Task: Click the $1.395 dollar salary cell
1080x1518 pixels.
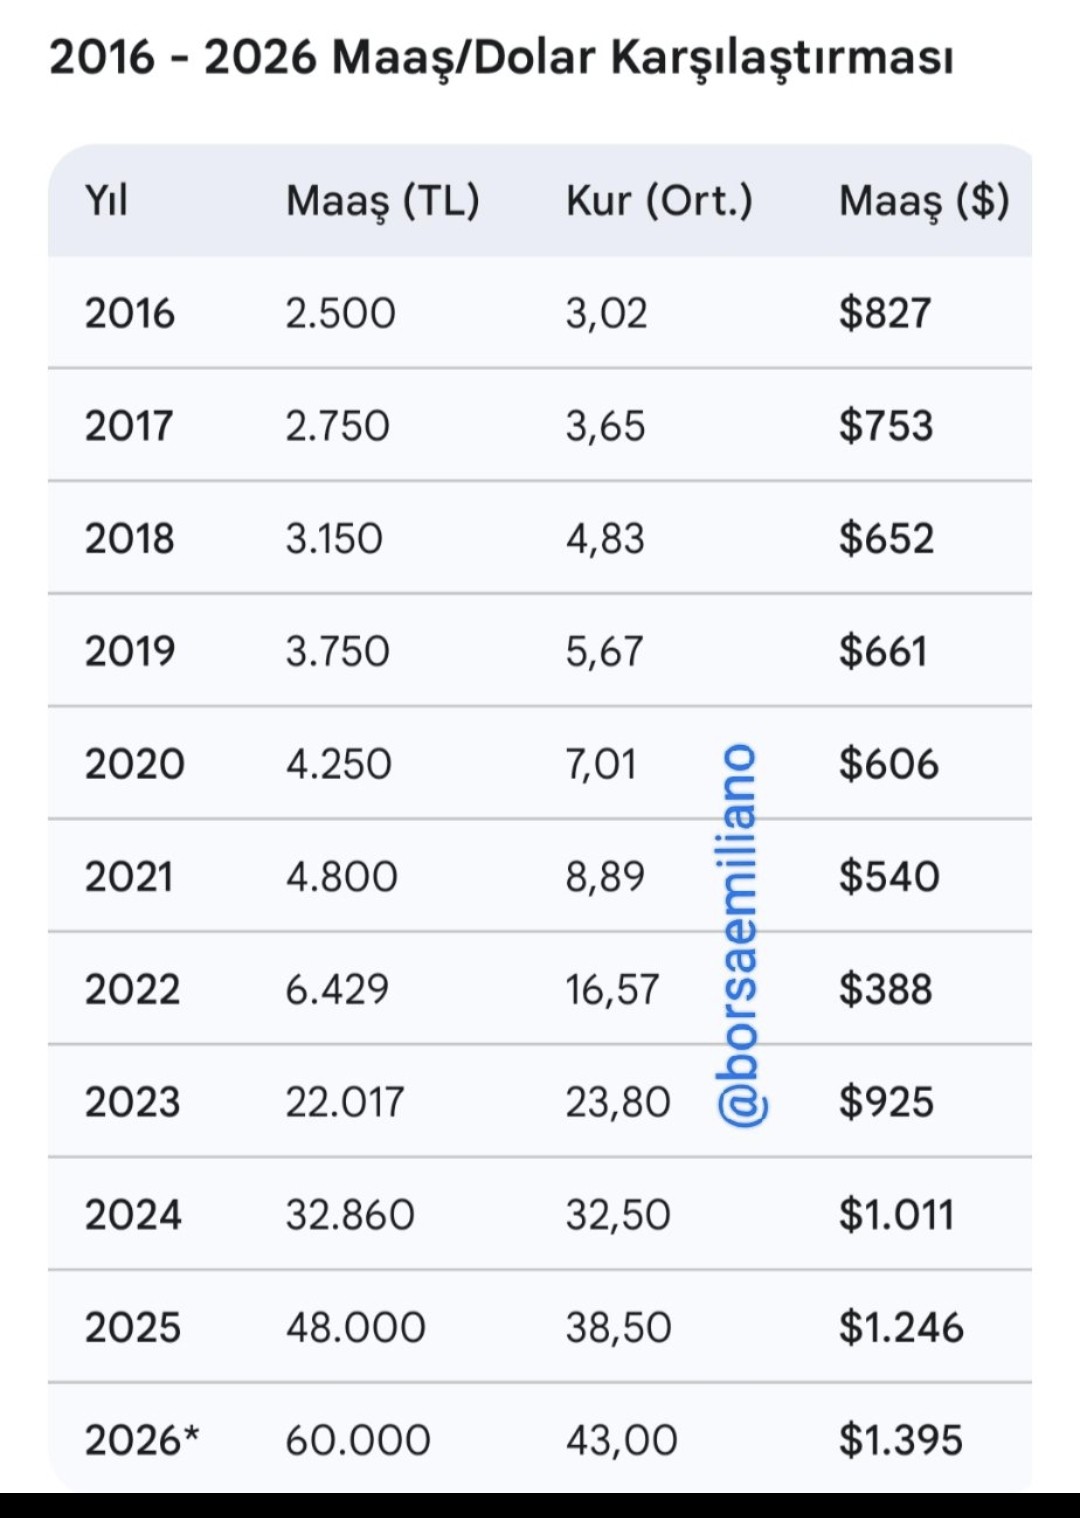Action: (x=901, y=1440)
